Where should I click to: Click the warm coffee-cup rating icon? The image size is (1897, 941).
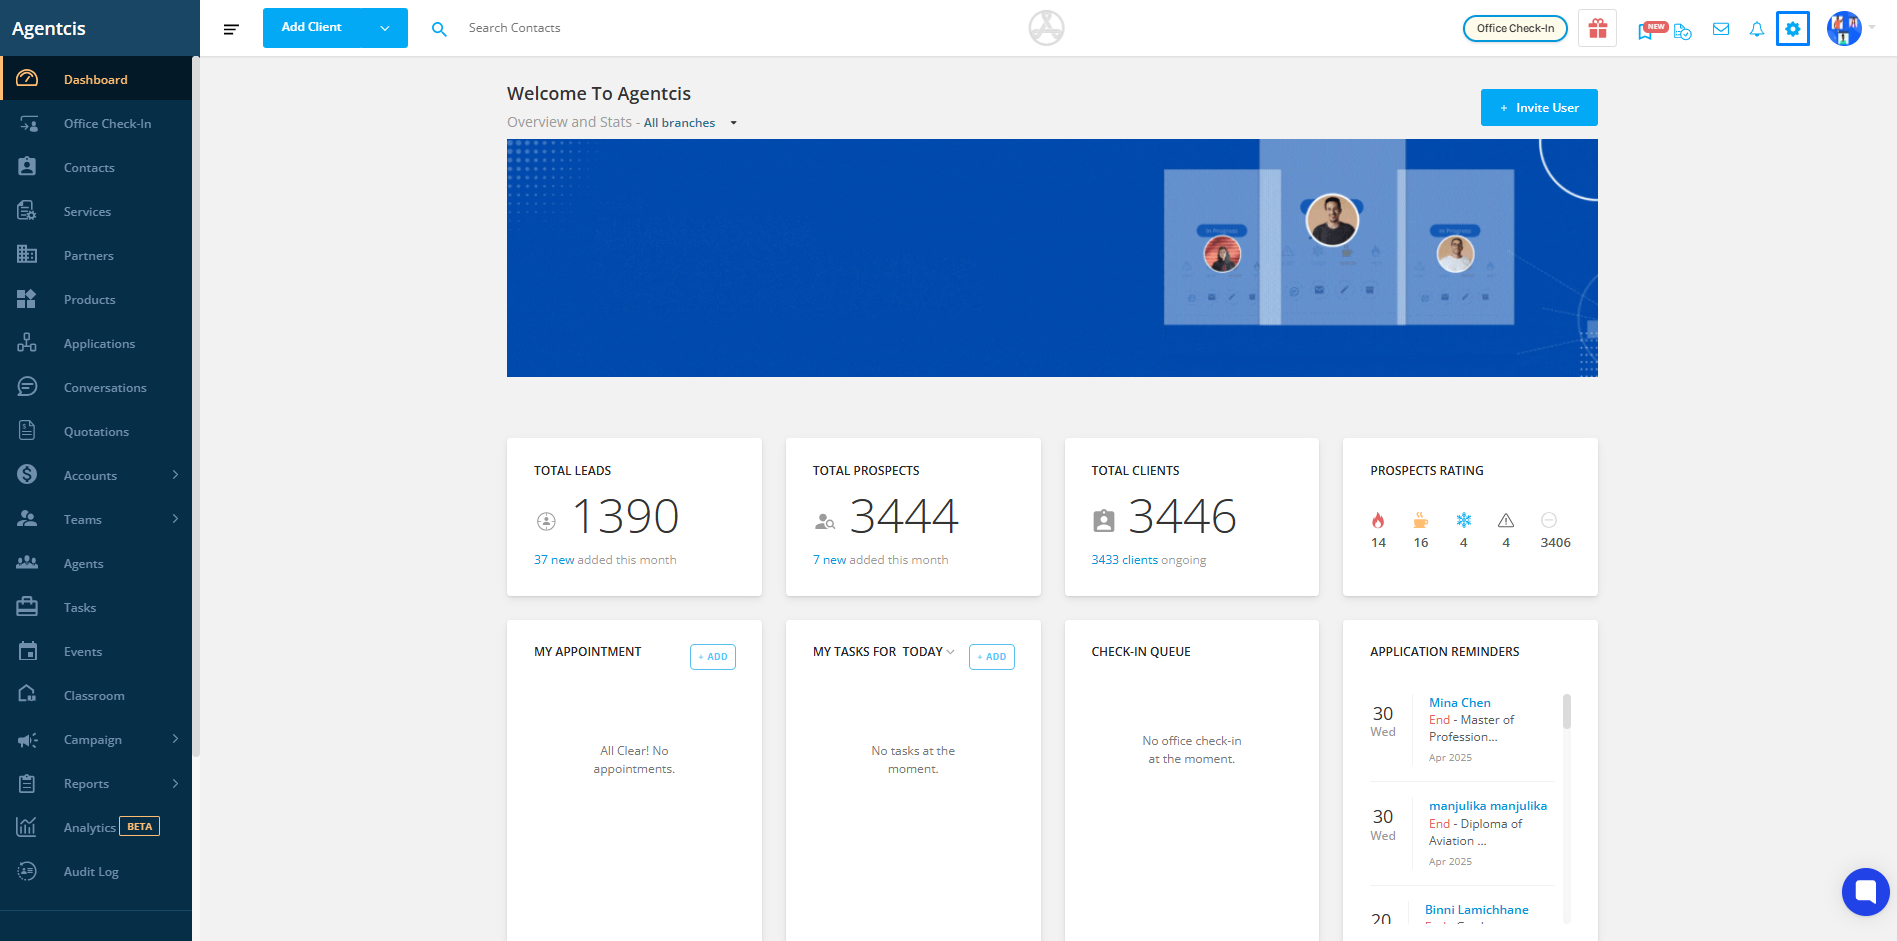coord(1421,520)
